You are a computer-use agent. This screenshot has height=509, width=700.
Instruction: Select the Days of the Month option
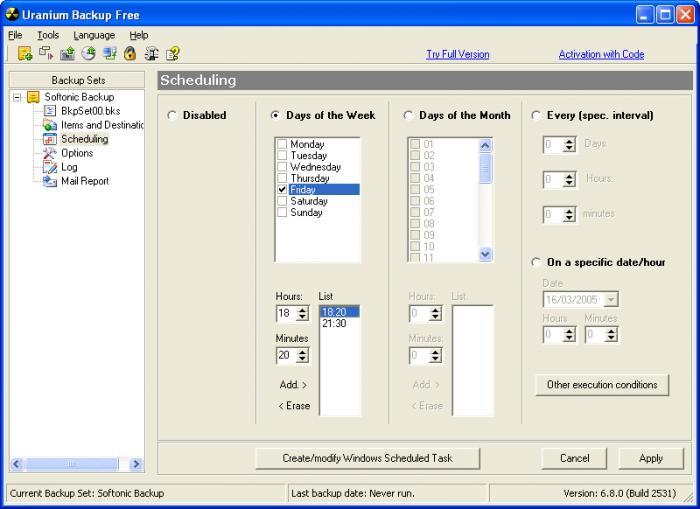coord(408,116)
